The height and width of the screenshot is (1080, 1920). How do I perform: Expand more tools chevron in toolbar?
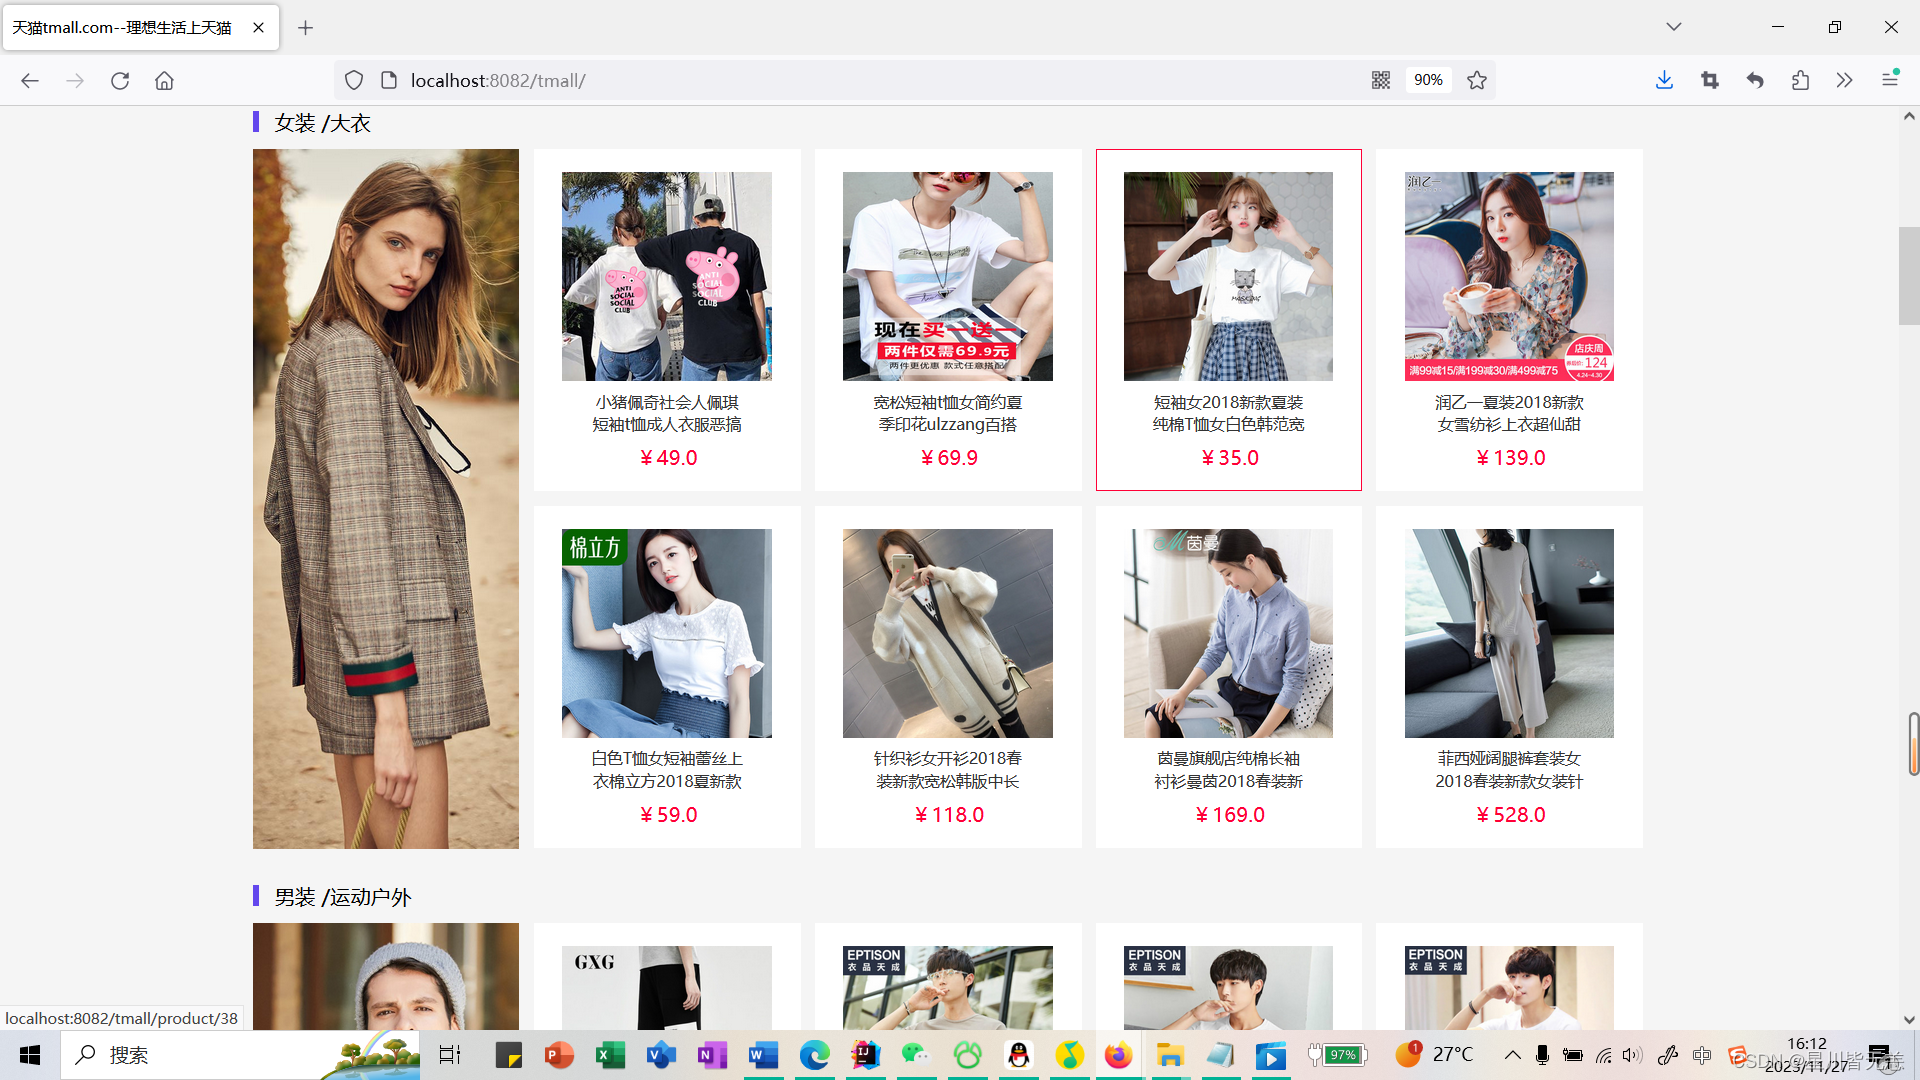coord(1845,80)
